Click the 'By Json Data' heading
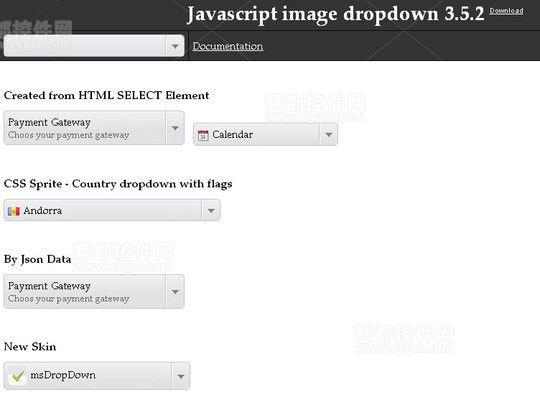 (x=38, y=259)
